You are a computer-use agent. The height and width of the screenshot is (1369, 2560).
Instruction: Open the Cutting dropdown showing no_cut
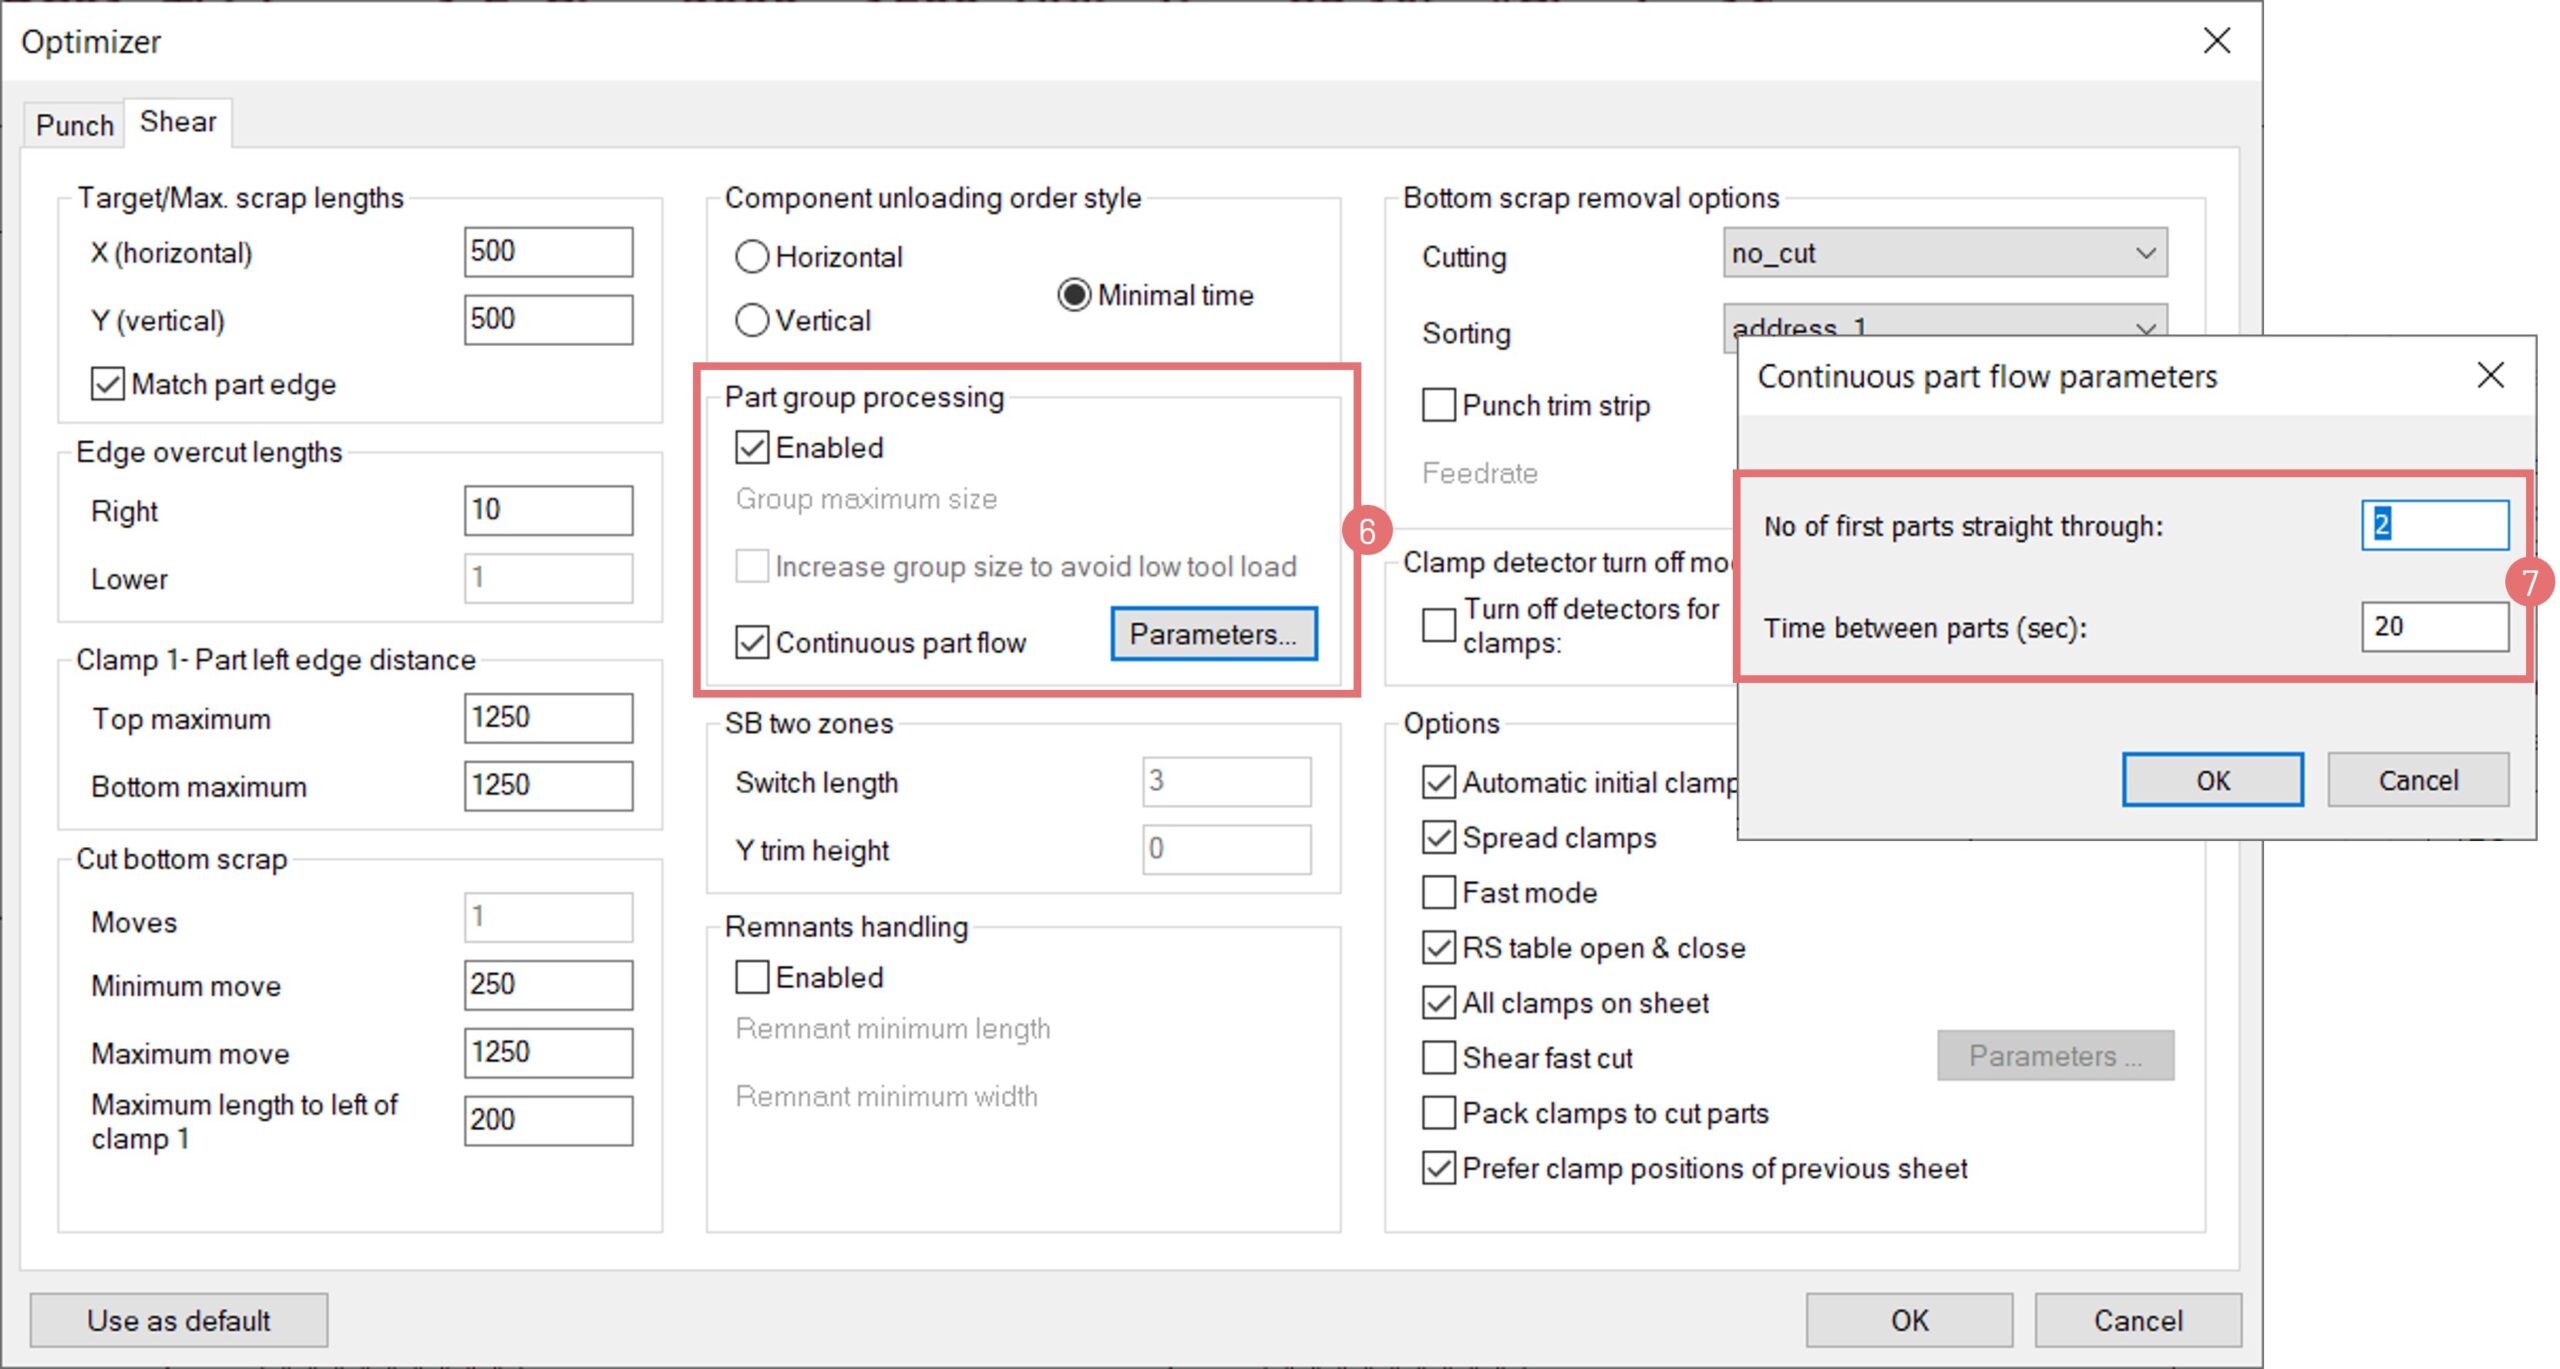[1944, 253]
